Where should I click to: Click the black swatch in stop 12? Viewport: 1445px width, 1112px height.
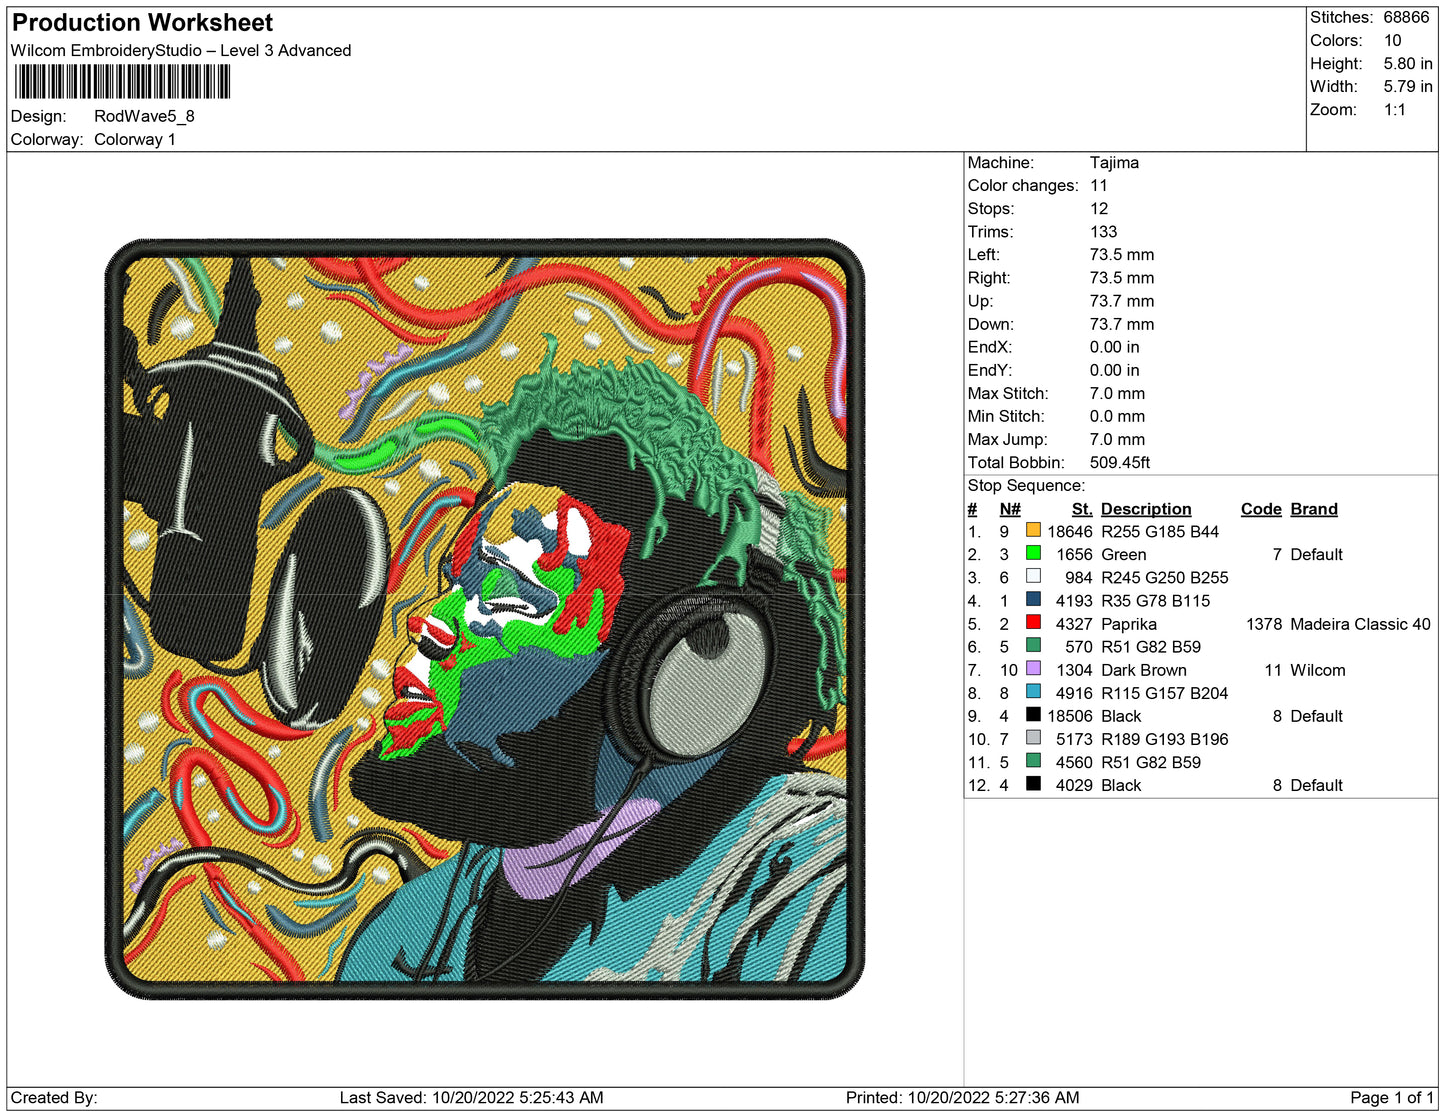[x=1033, y=783]
